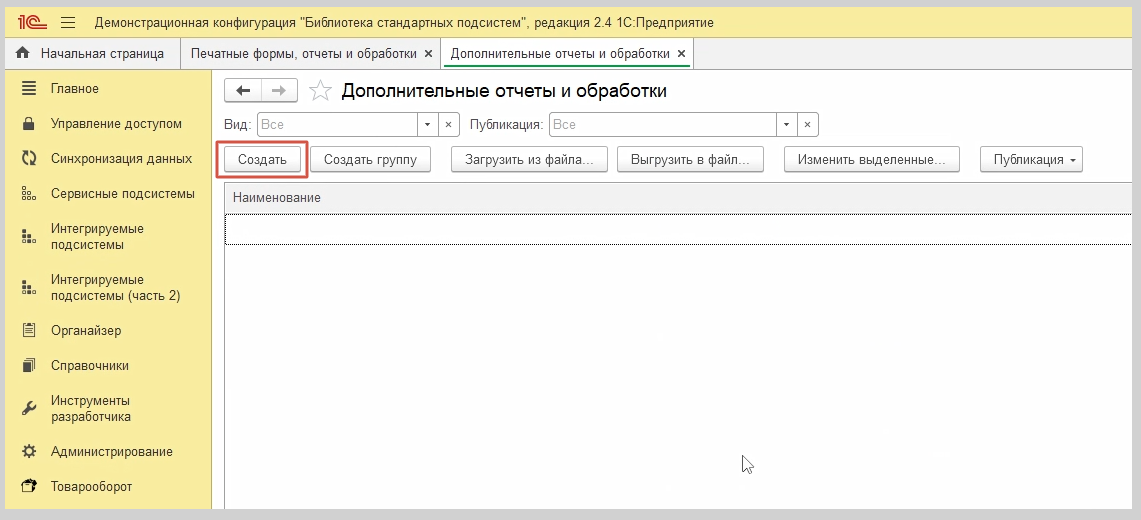The width and height of the screenshot is (1141, 520).
Task: Expand the Вид dropdown list
Action: click(x=427, y=124)
